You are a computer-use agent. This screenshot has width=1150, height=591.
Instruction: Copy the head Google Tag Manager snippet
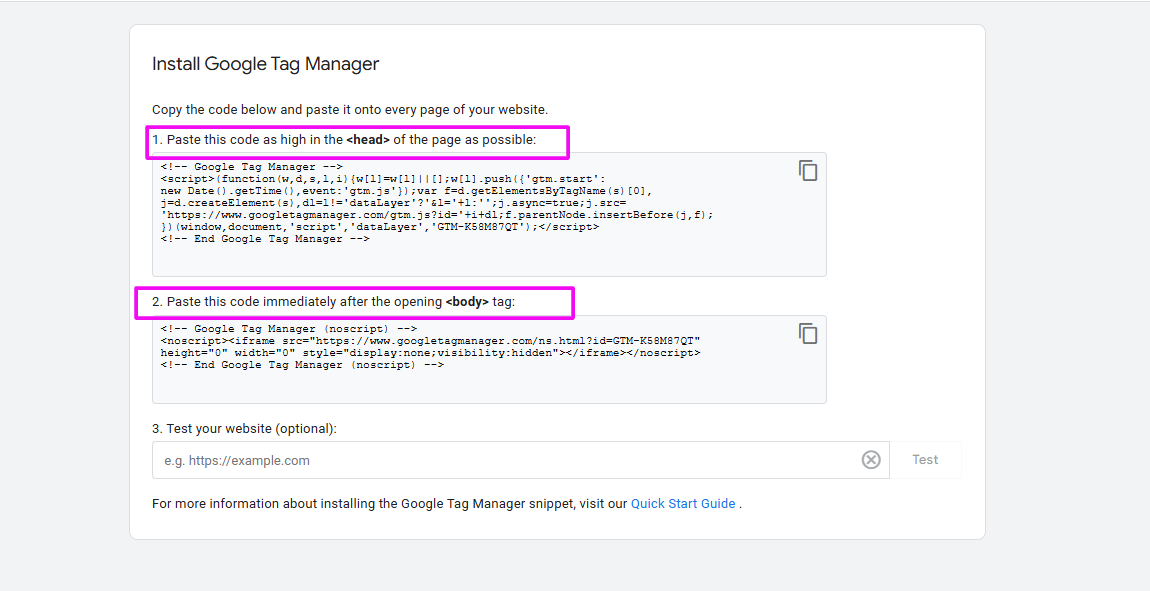tap(807, 171)
